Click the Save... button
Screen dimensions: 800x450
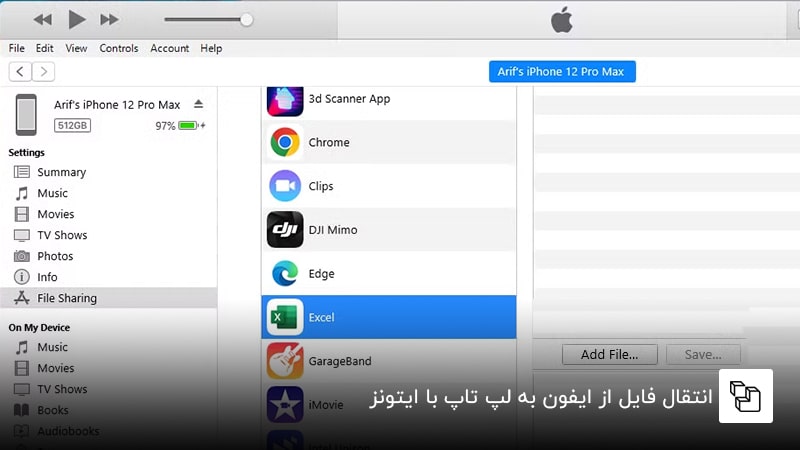click(x=703, y=355)
